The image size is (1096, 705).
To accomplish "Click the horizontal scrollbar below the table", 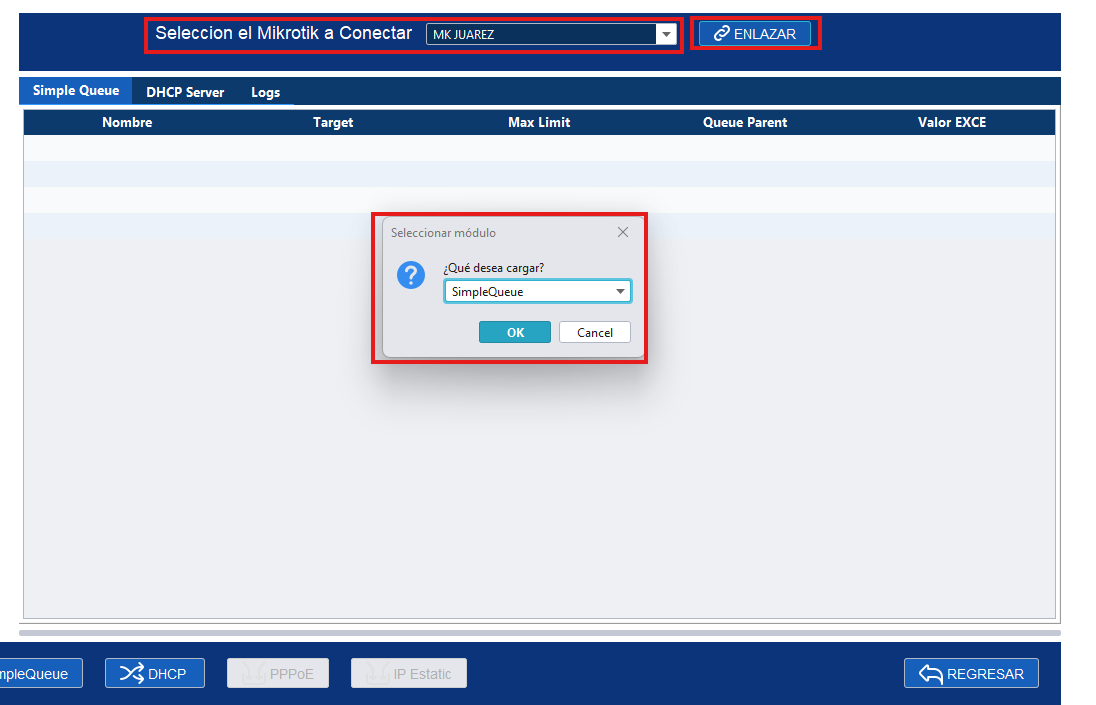I will click(x=539, y=633).
